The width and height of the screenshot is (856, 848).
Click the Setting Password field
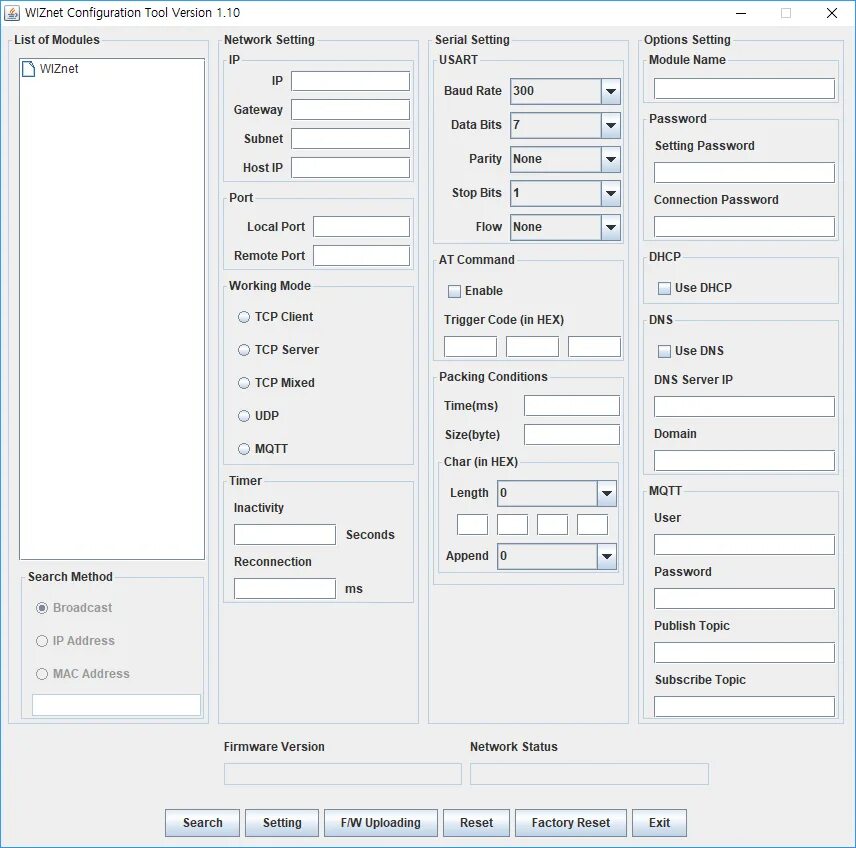click(x=744, y=173)
